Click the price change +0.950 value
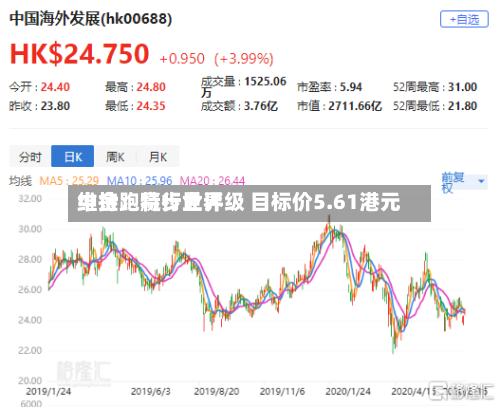Image resolution: width=500 pixels, height=407 pixels. (182, 59)
